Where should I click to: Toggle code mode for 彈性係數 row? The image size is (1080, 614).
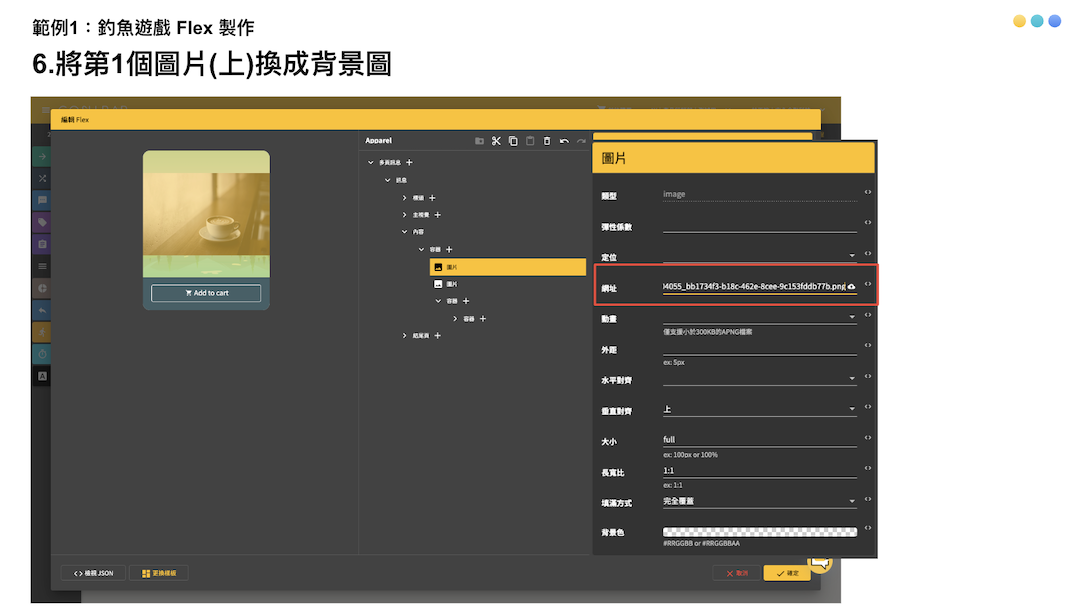tap(868, 223)
